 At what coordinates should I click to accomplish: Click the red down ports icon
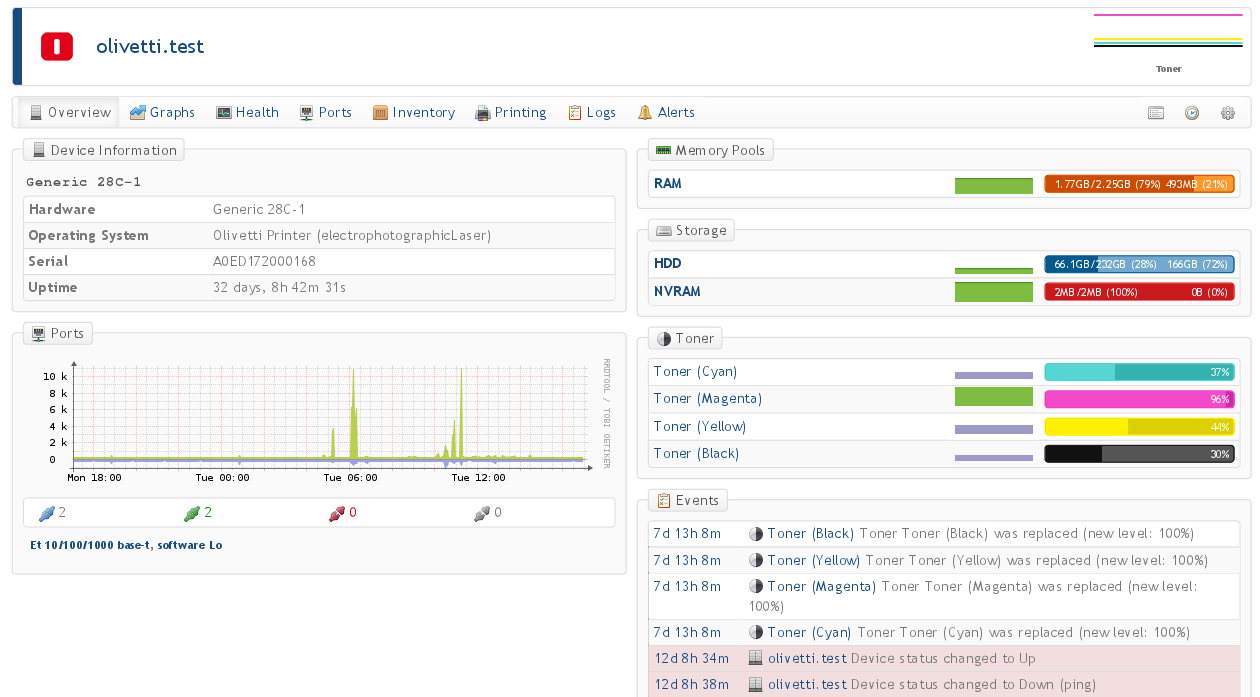click(336, 513)
